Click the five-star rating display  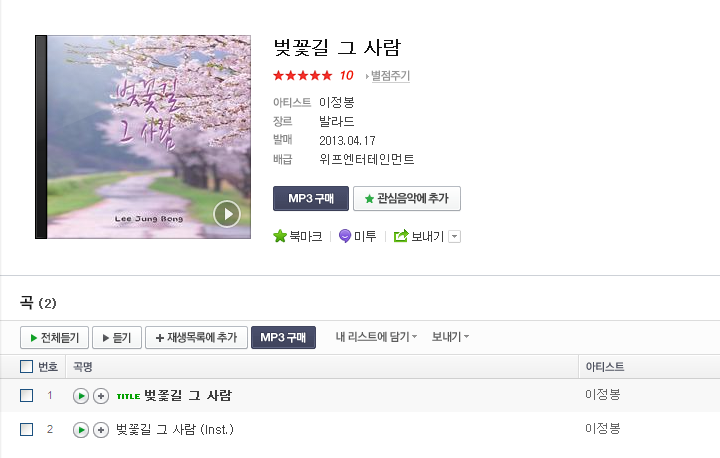pos(302,75)
